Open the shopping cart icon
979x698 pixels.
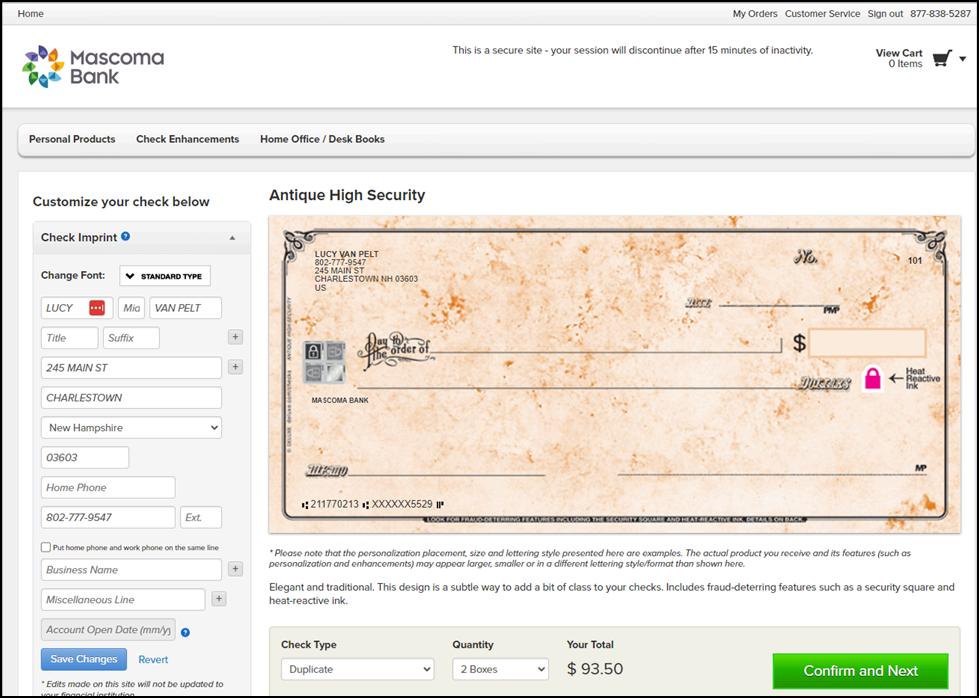click(x=942, y=59)
